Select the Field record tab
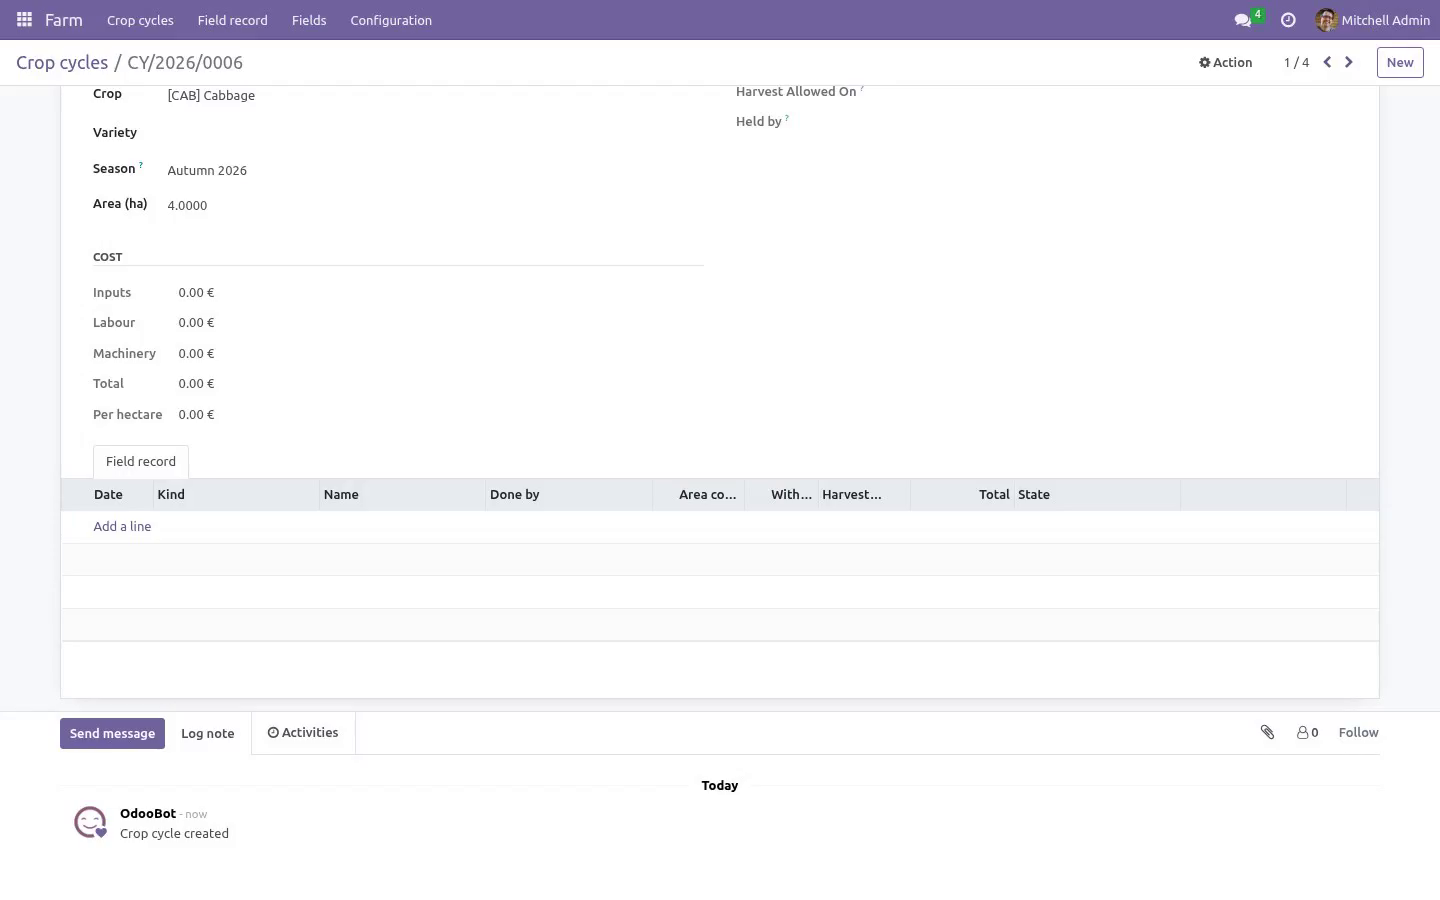This screenshot has height=900, width=1440. coord(141,462)
